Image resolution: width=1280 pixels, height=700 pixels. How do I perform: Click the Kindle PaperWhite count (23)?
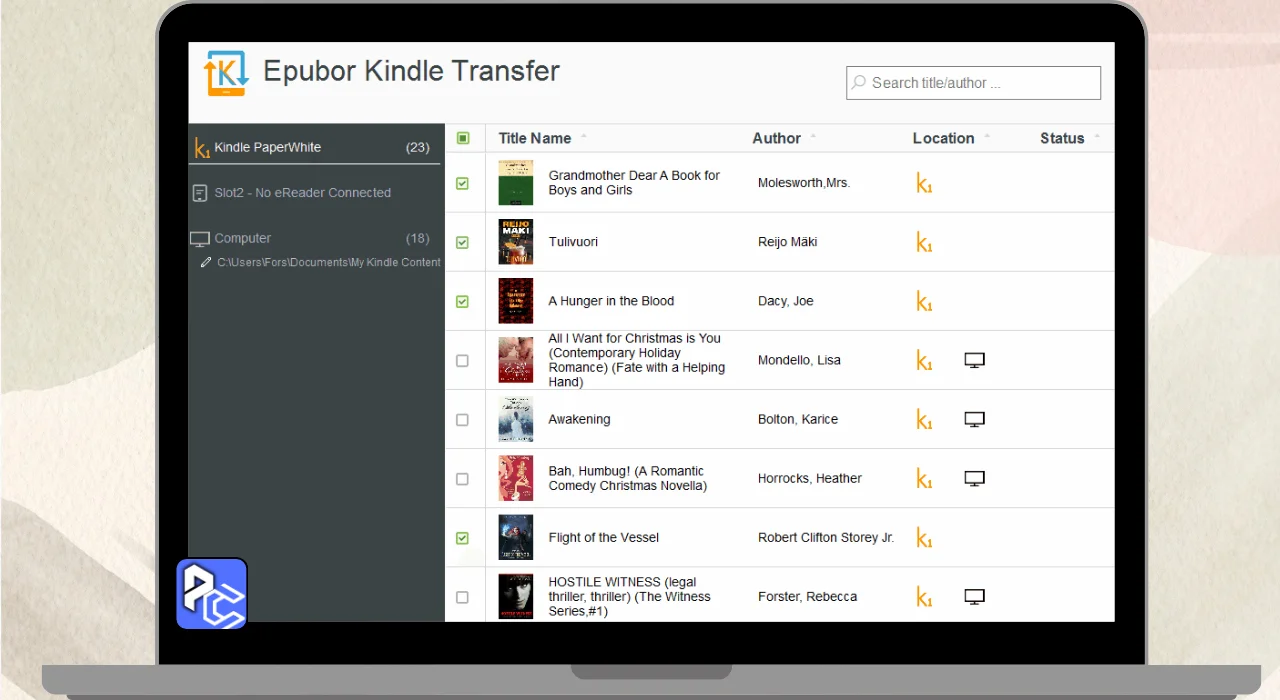point(418,147)
